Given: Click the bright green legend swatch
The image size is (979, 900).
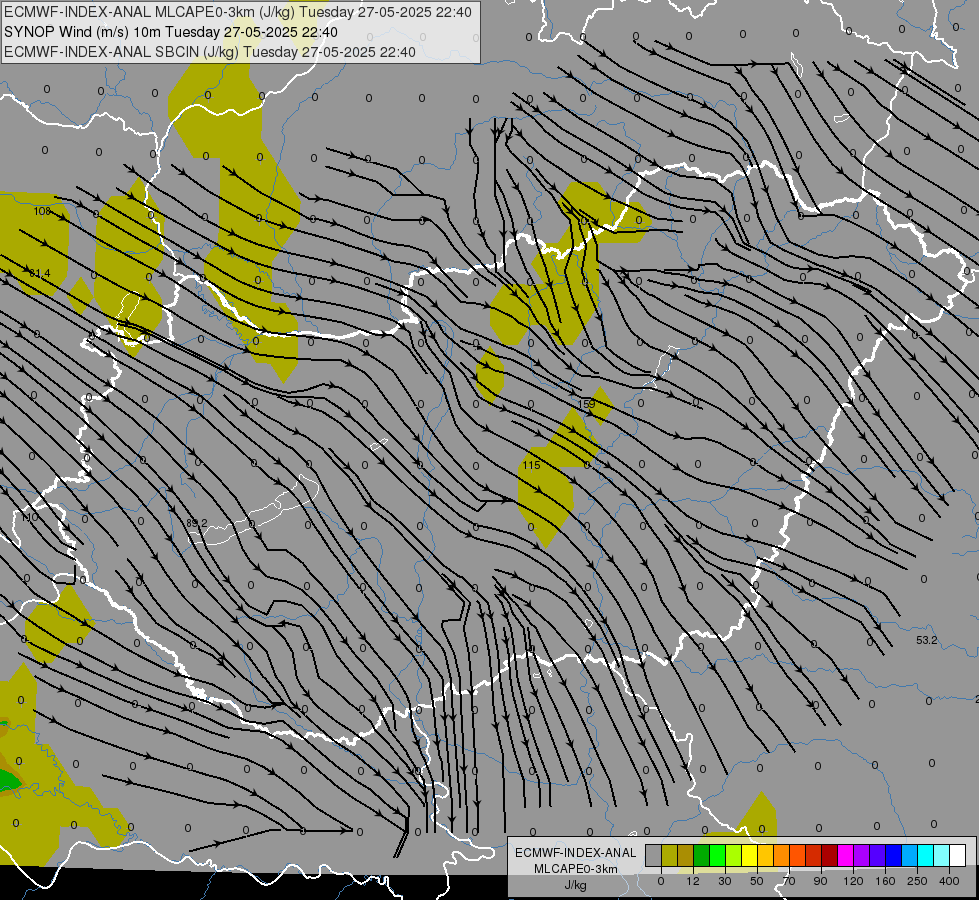Looking at the screenshot, I should 717,855.
